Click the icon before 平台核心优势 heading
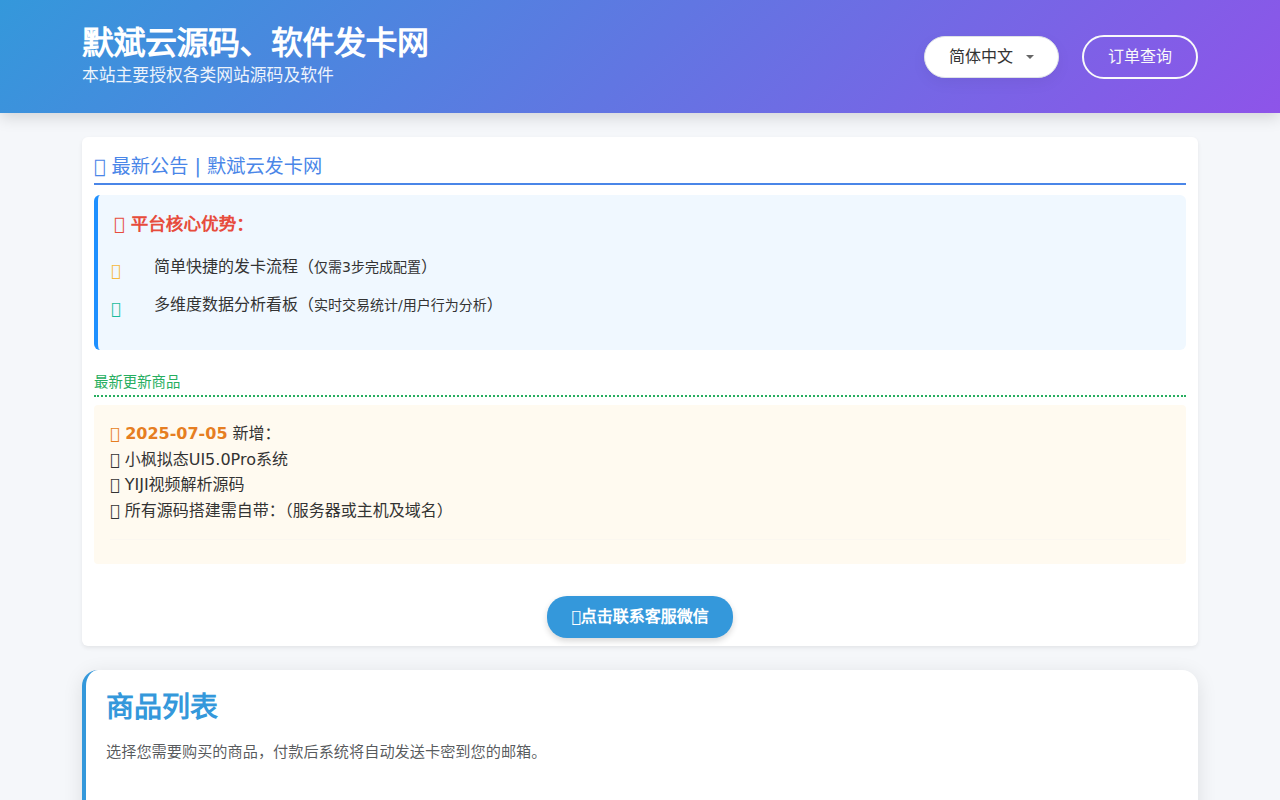The height and width of the screenshot is (800, 1280). click(x=118, y=224)
